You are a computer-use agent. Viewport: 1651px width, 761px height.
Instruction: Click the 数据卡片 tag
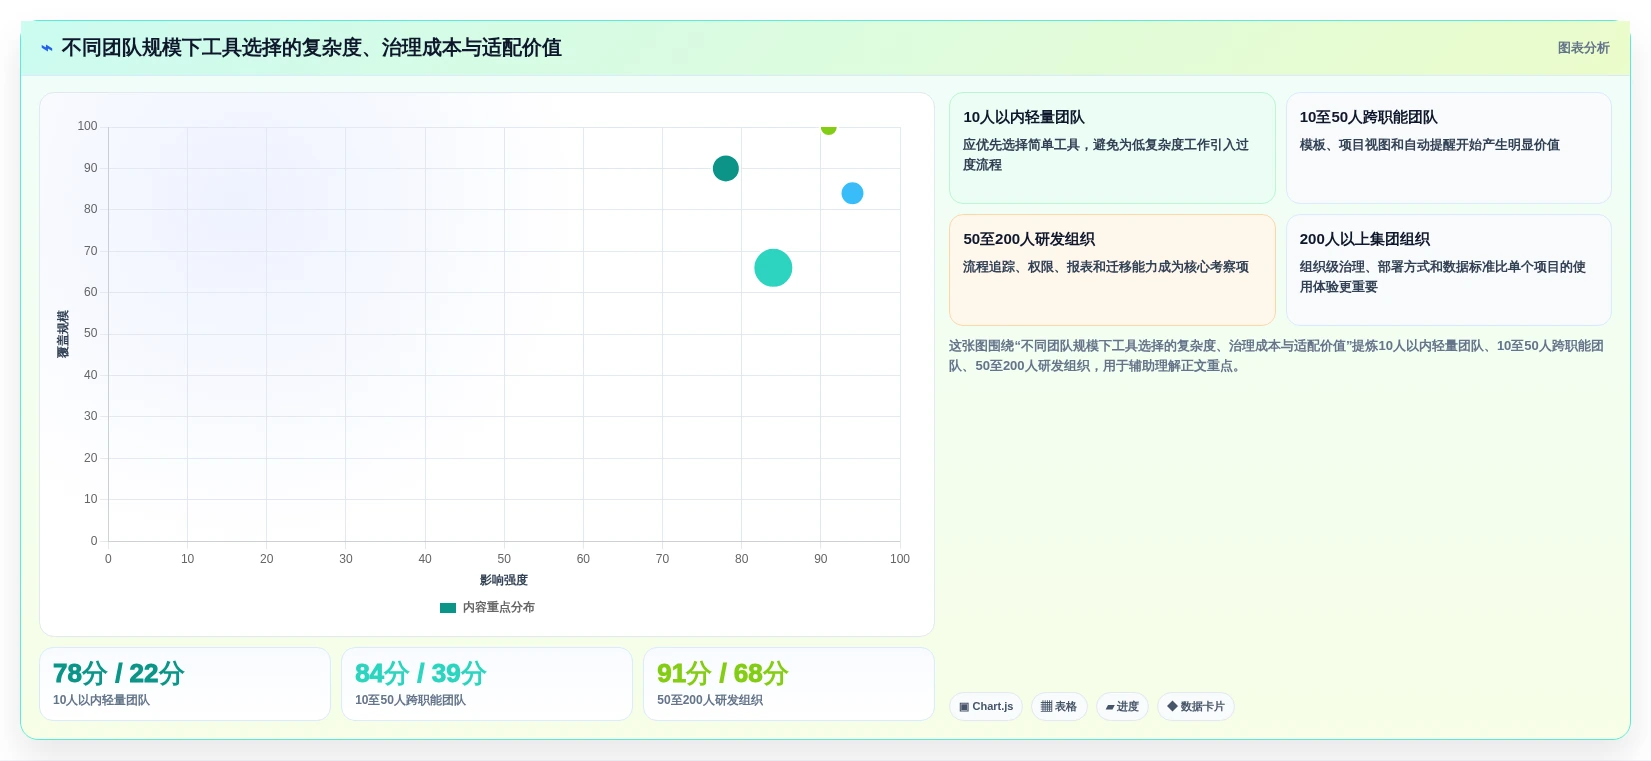[x=1196, y=706]
